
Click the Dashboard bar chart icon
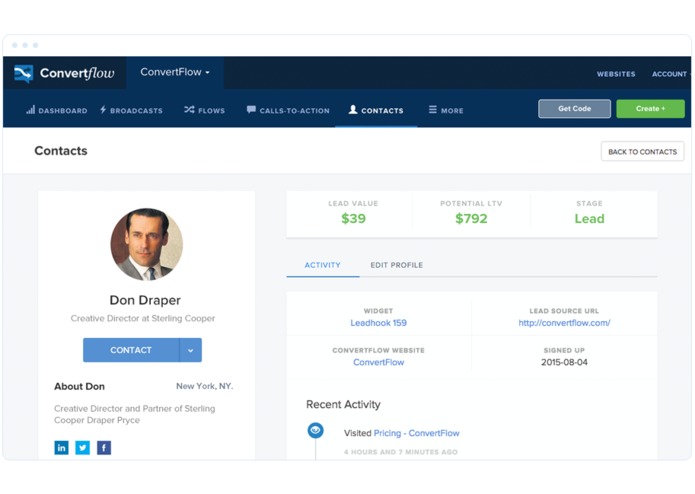pyautogui.click(x=30, y=109)
